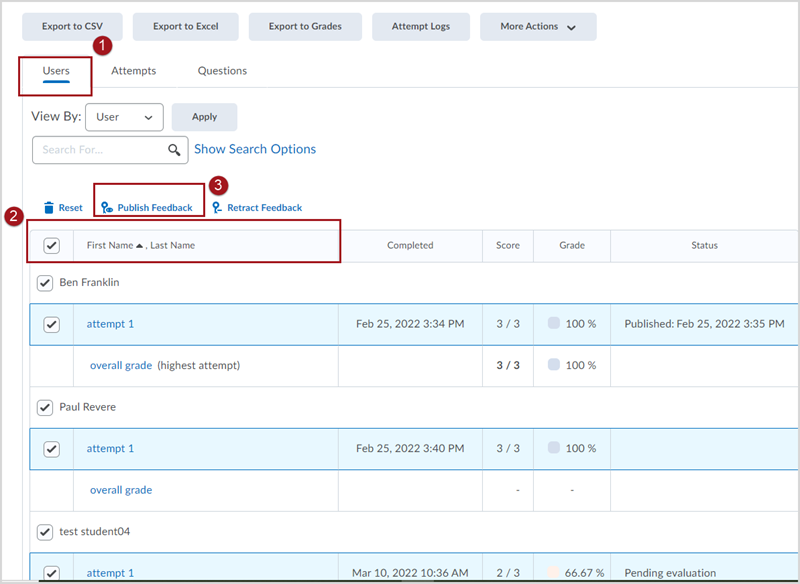
Task: Toggle Ben Franklin's attempt 1 checkbox
Action: pos(52,324)
